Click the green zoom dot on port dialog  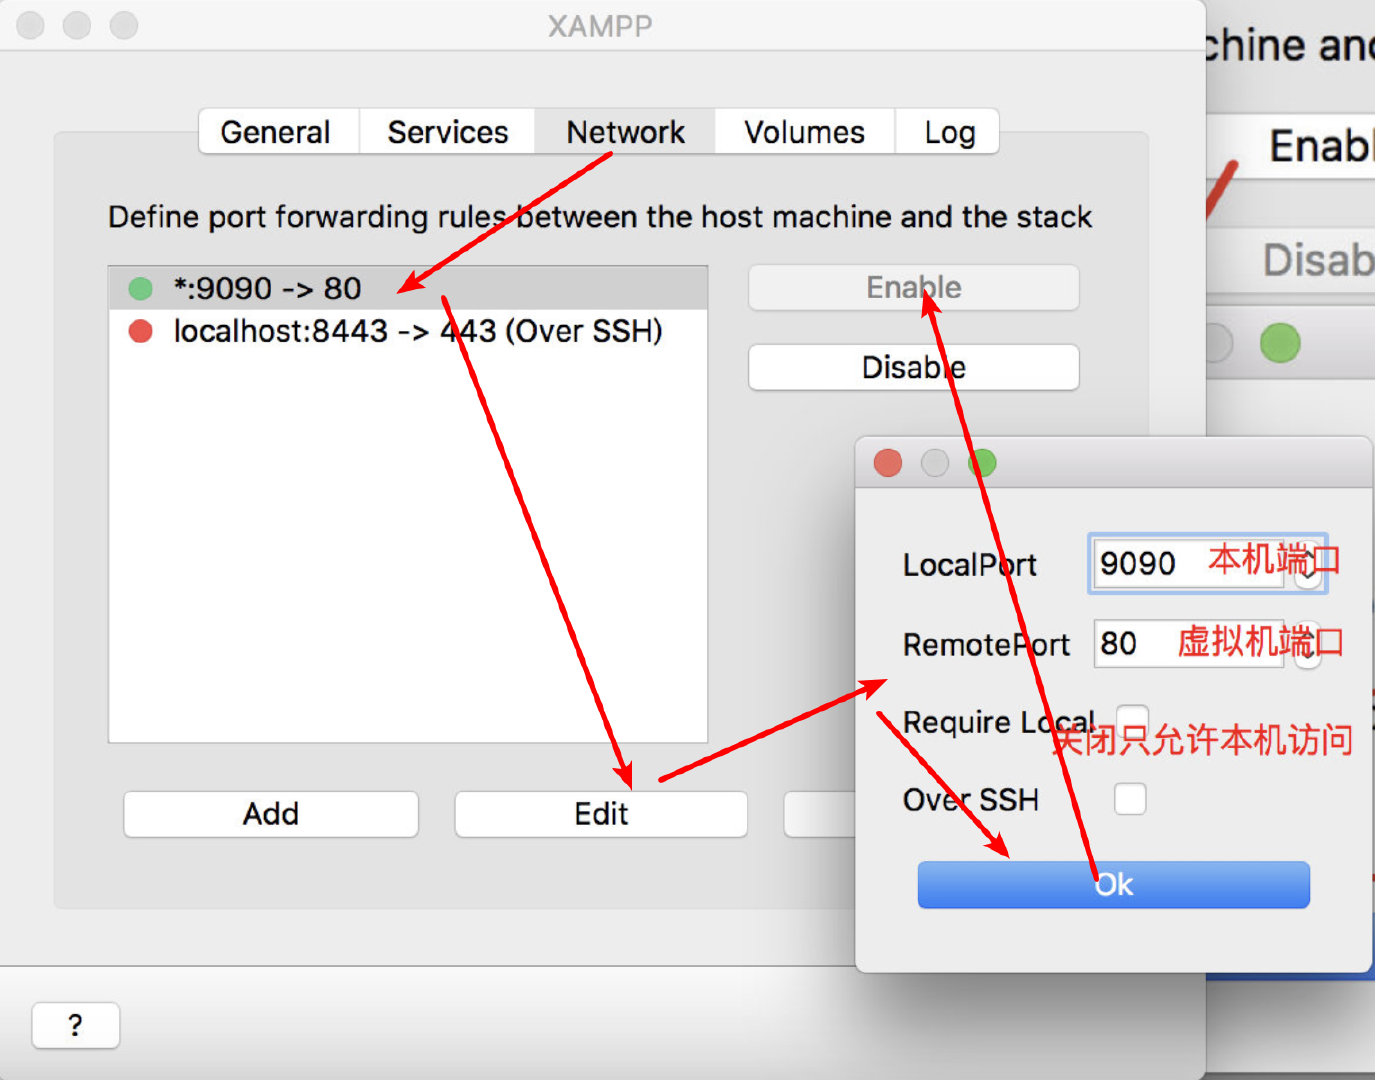point(982,463)
